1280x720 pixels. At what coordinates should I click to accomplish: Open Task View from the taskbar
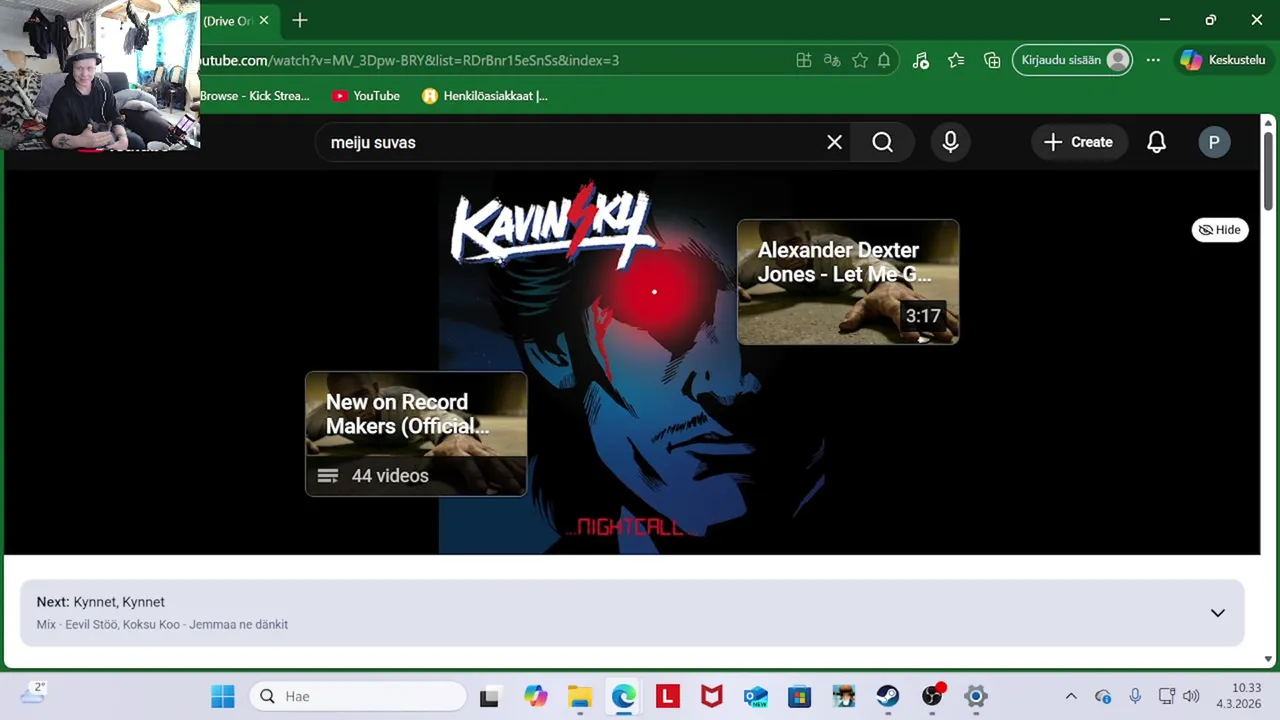point(489,696)
